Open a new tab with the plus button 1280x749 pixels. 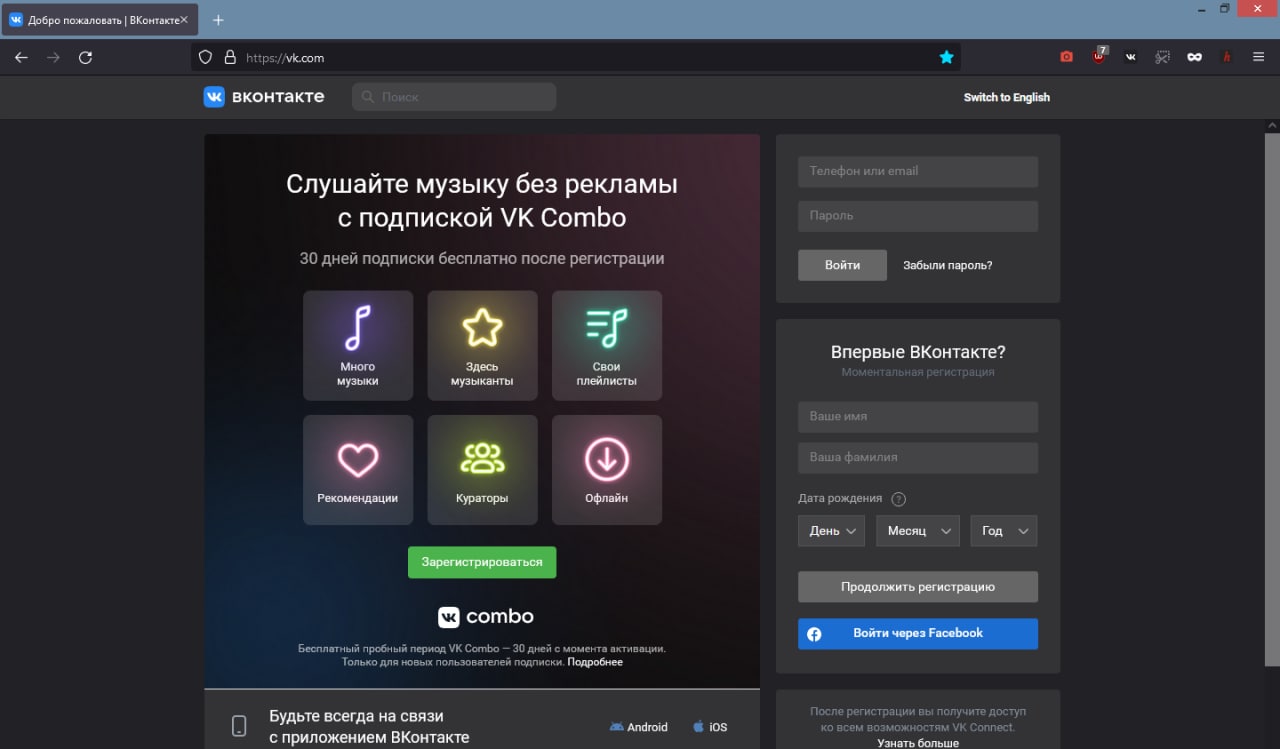click(x=219, y=20)
